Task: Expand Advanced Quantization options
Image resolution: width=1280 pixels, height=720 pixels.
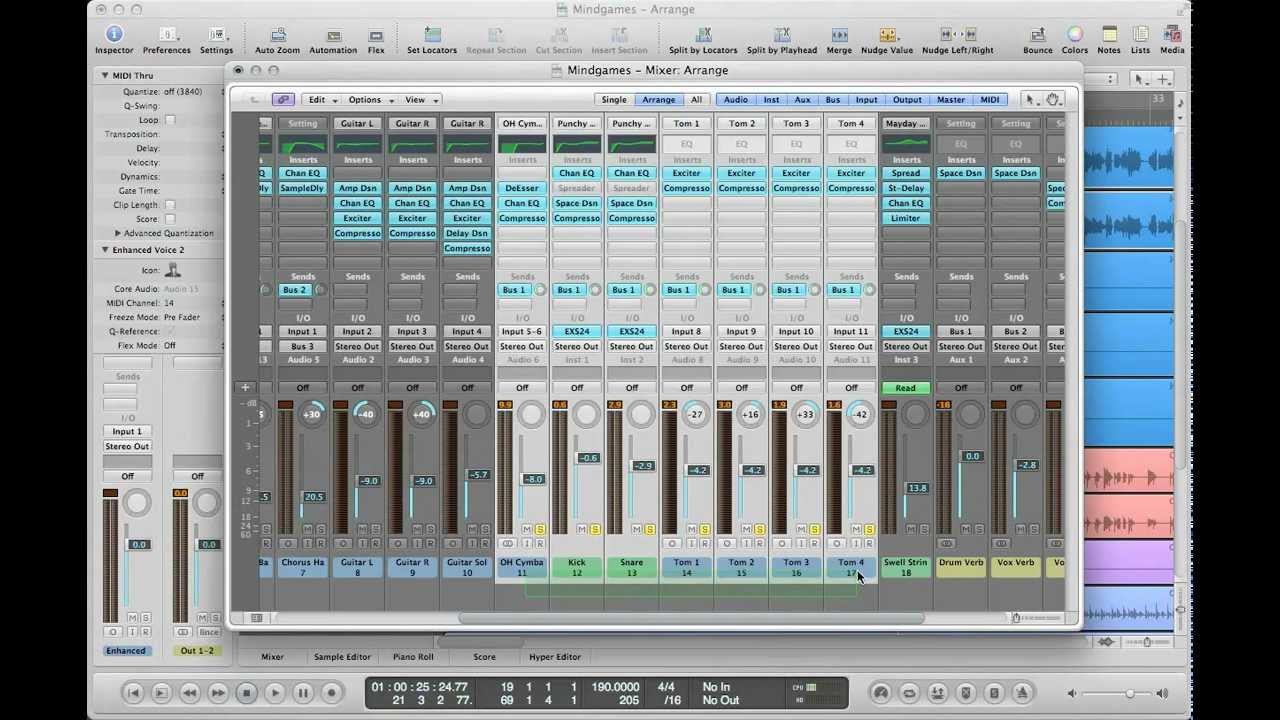Action: click(118, 233)
